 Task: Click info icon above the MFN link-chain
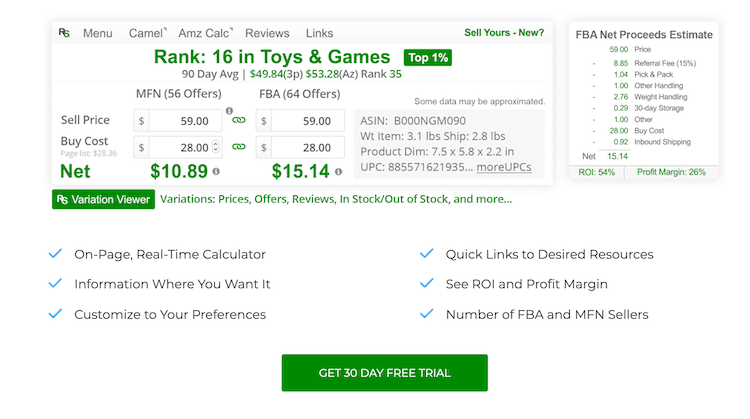pos(229,111)
